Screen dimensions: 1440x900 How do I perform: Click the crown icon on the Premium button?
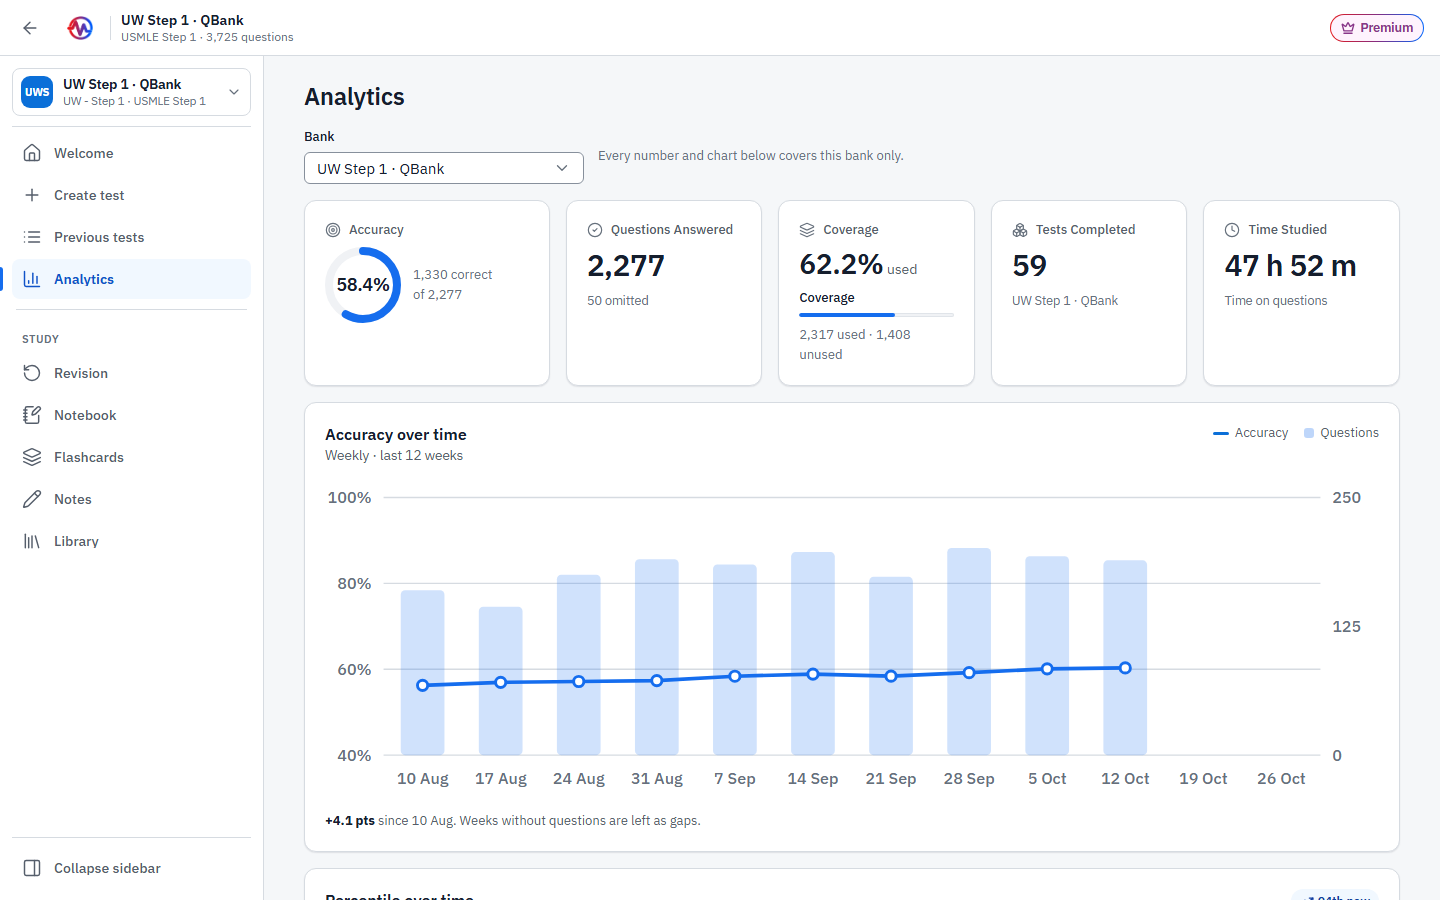[1348, 28]
